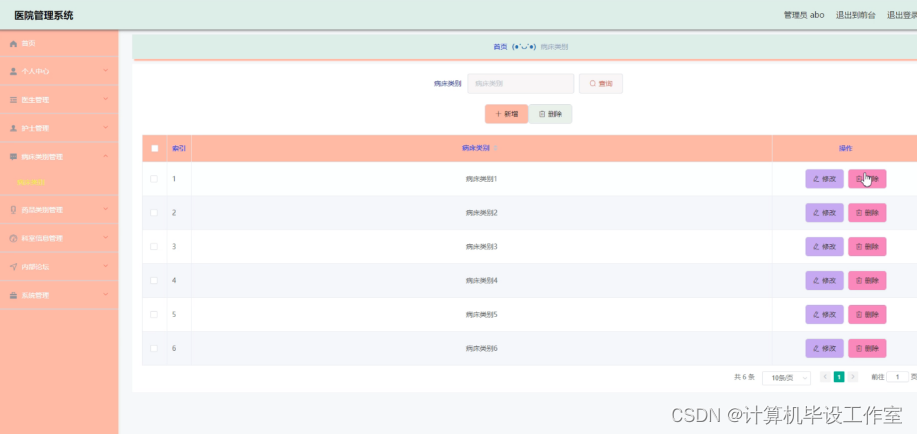Image resolution: width=917 pixels, height=434 pixels.
Task: Click 修改 in the 病床类别4 row
Action: (x=824, y=281)
